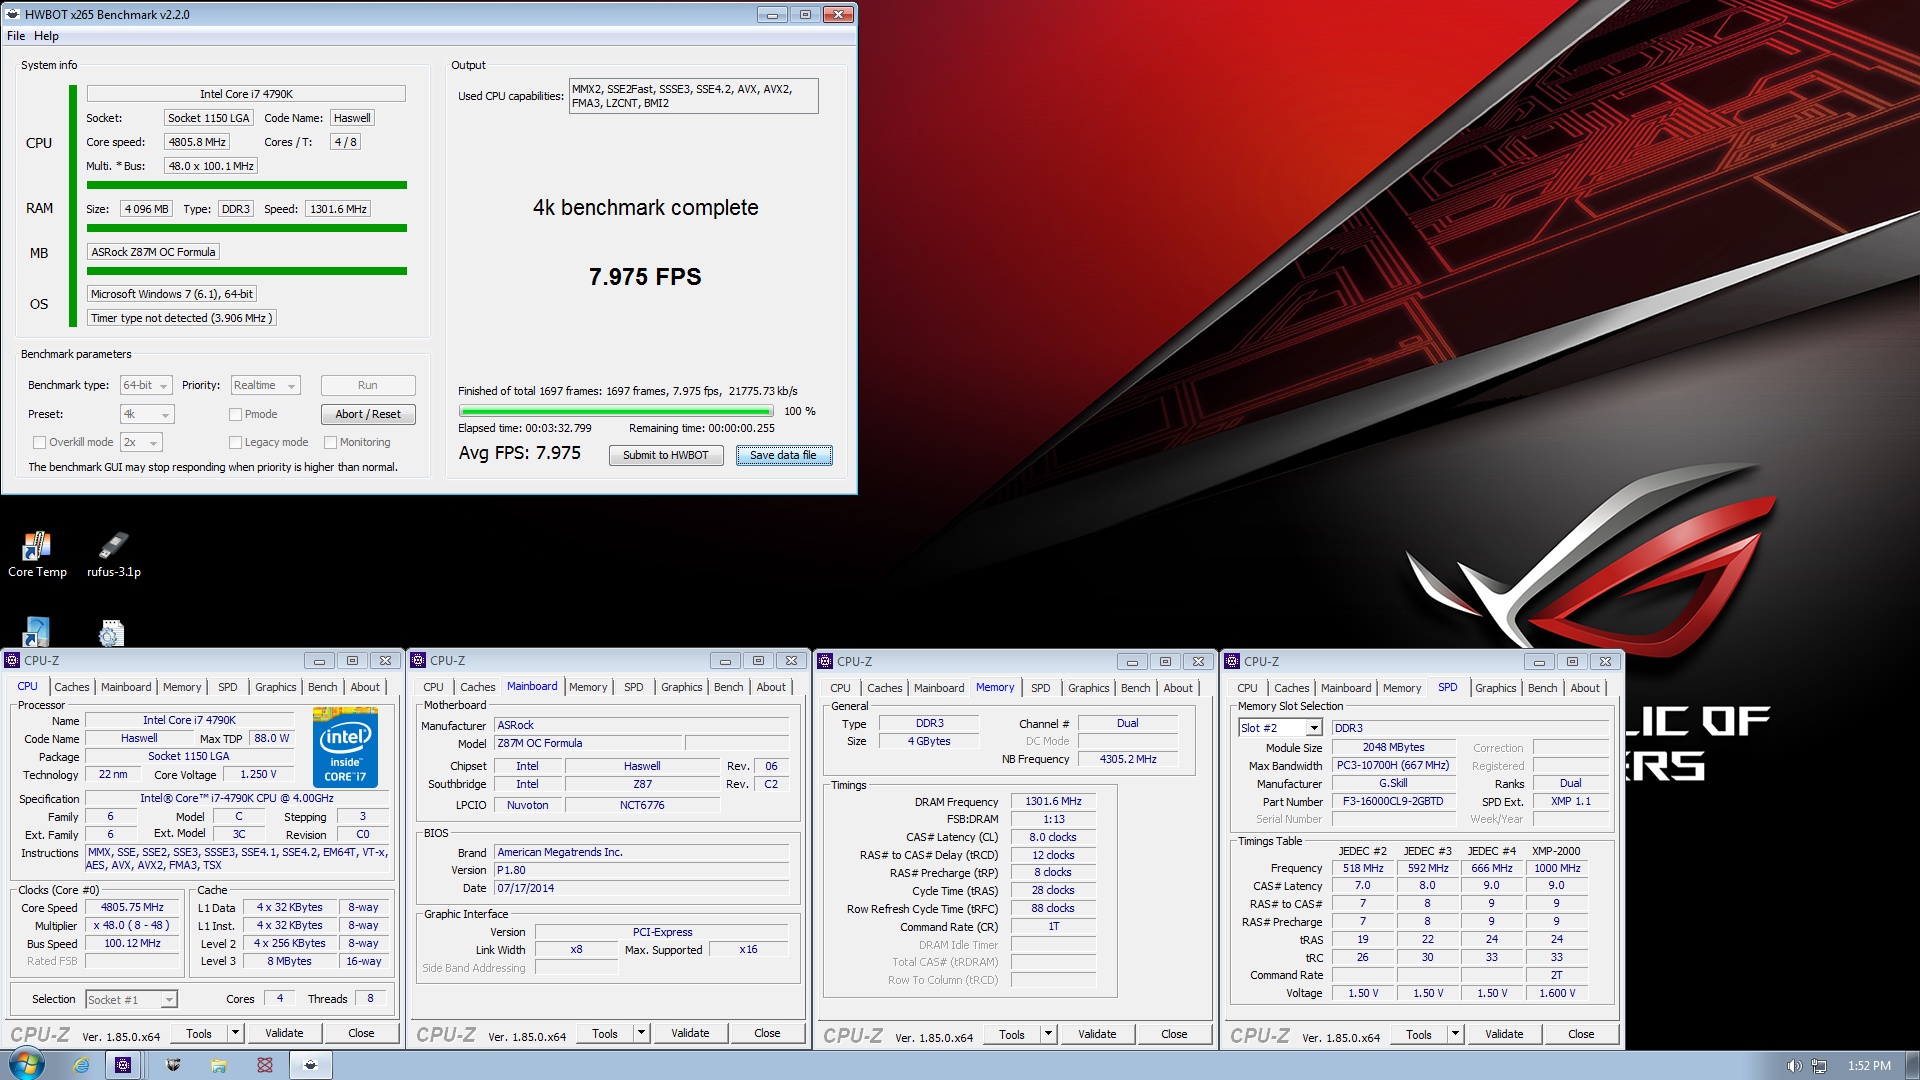Click Save data file button
1920x1080 pixels.
tap(784, 455)
